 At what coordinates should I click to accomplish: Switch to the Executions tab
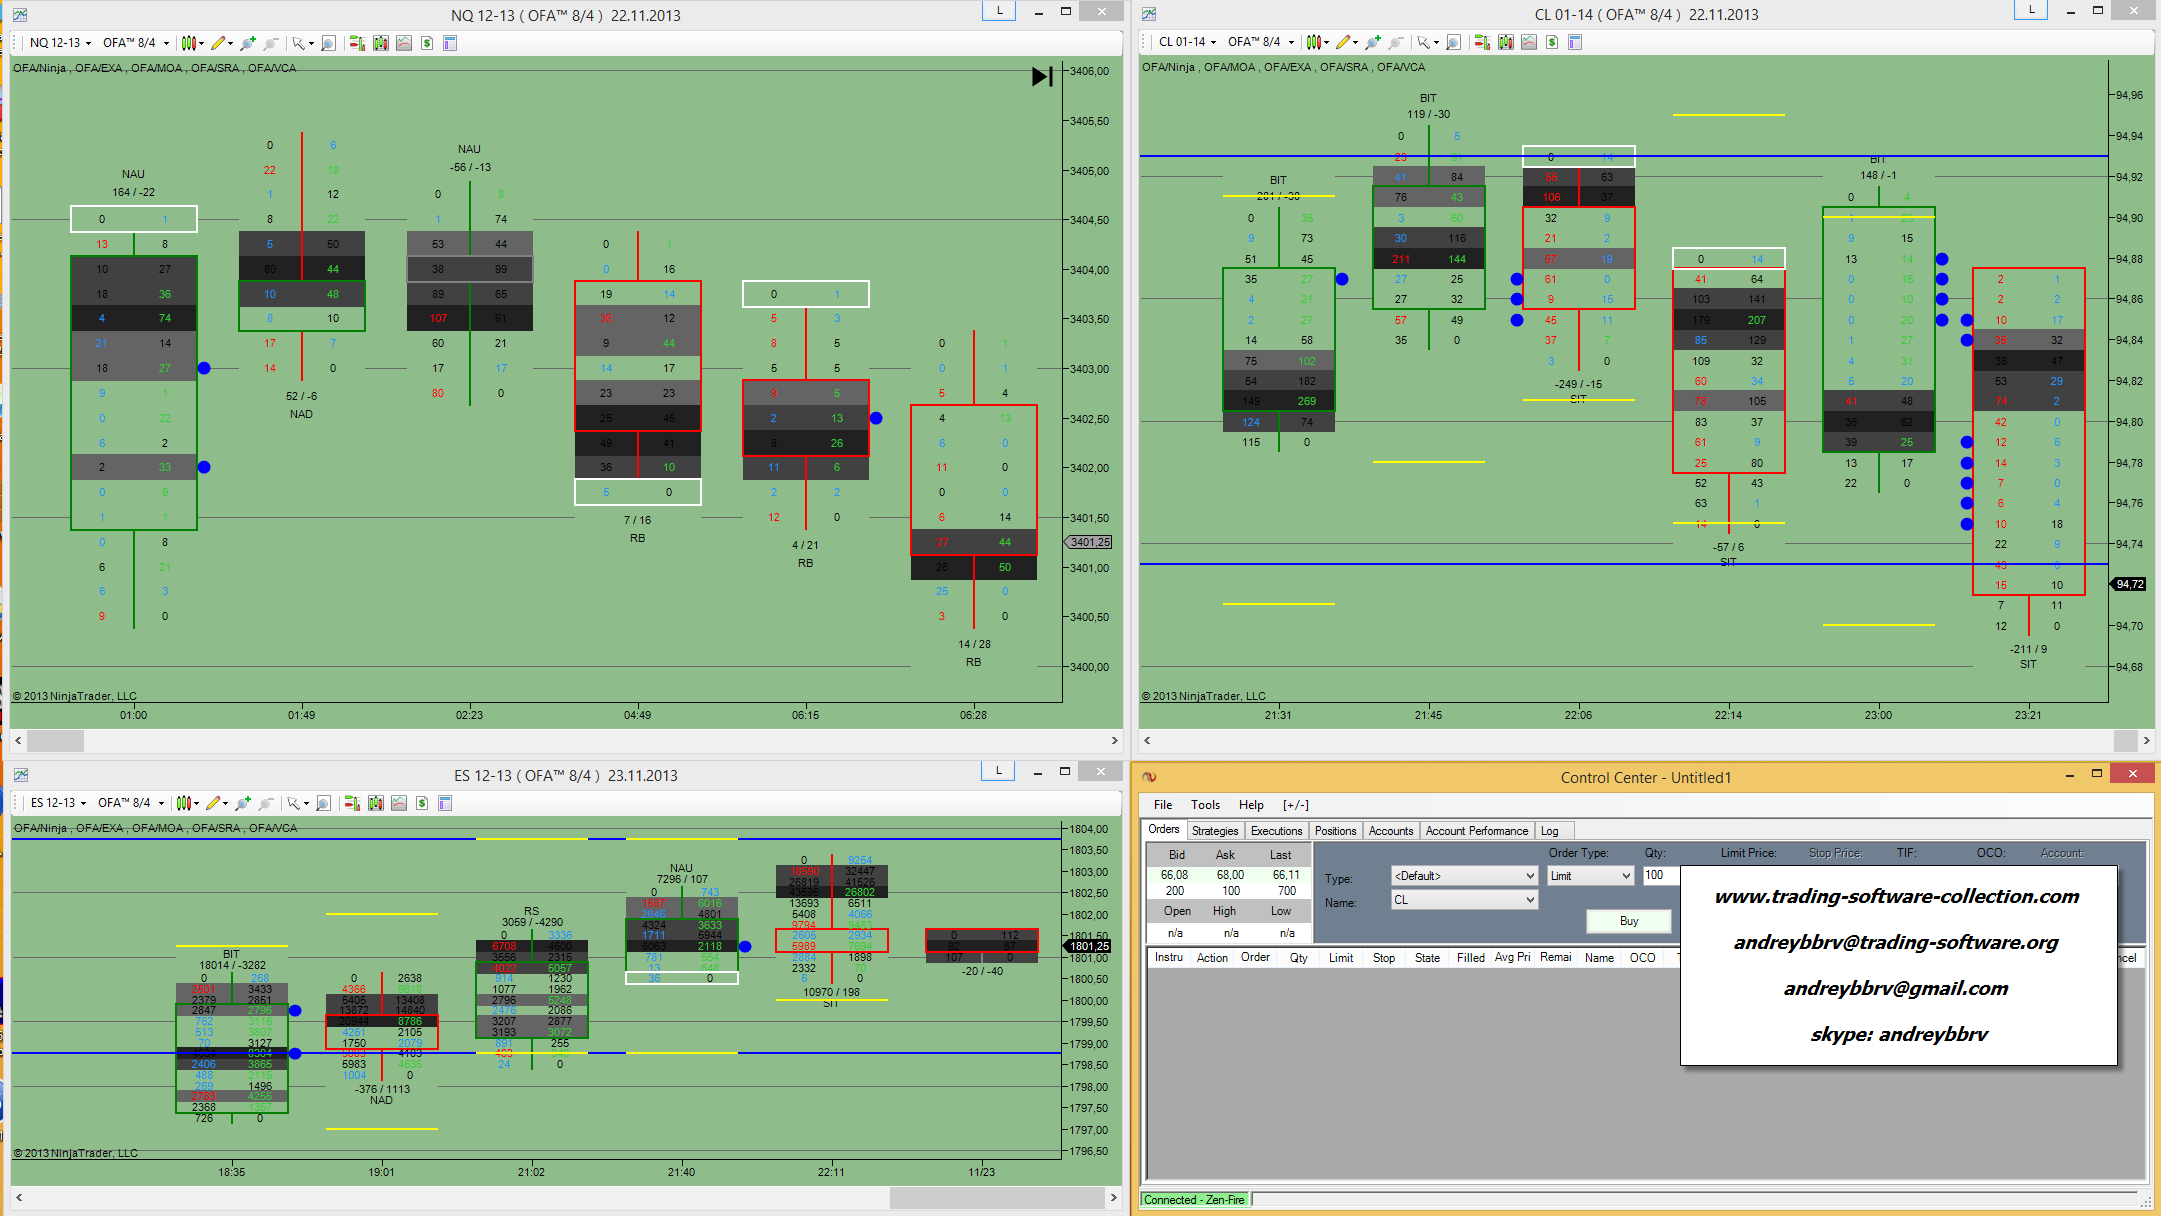[x=1276, y=831]
